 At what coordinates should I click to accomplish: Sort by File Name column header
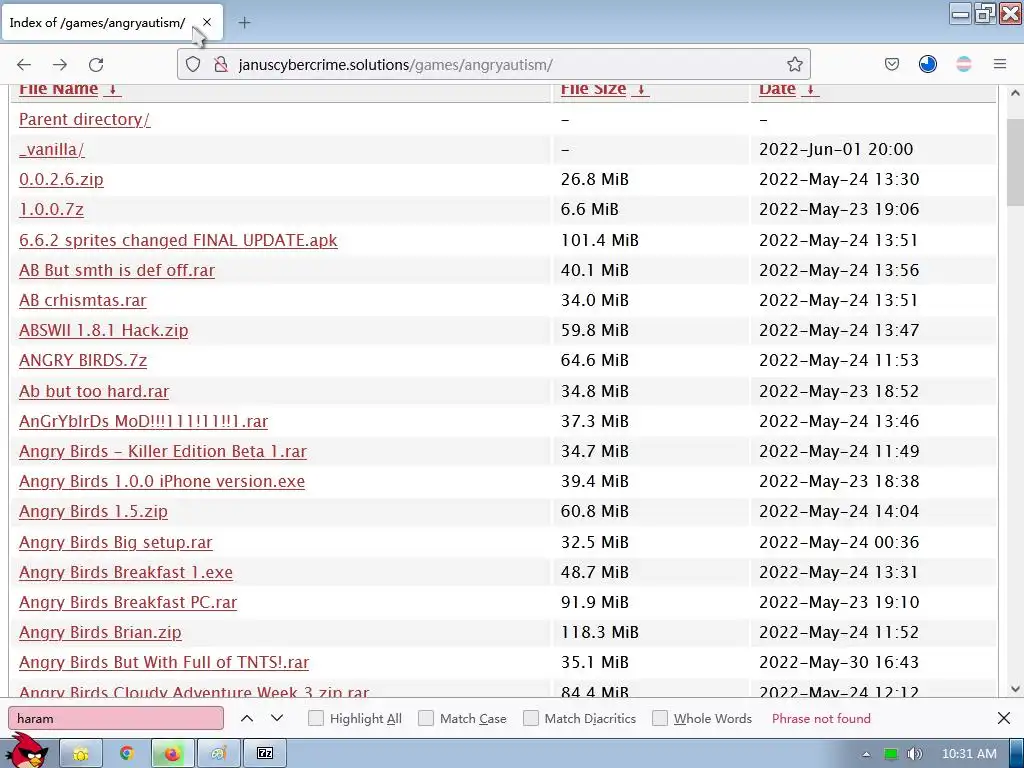click(x=59, y=89)
